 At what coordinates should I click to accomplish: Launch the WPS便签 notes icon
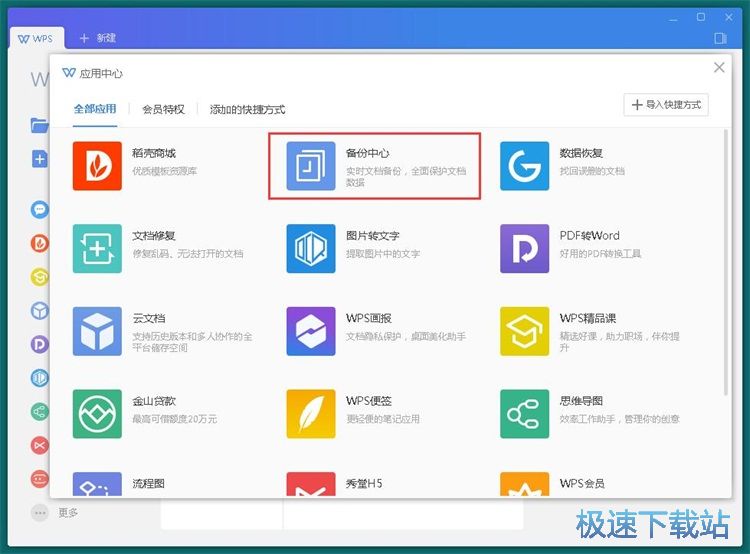(311, 414)
